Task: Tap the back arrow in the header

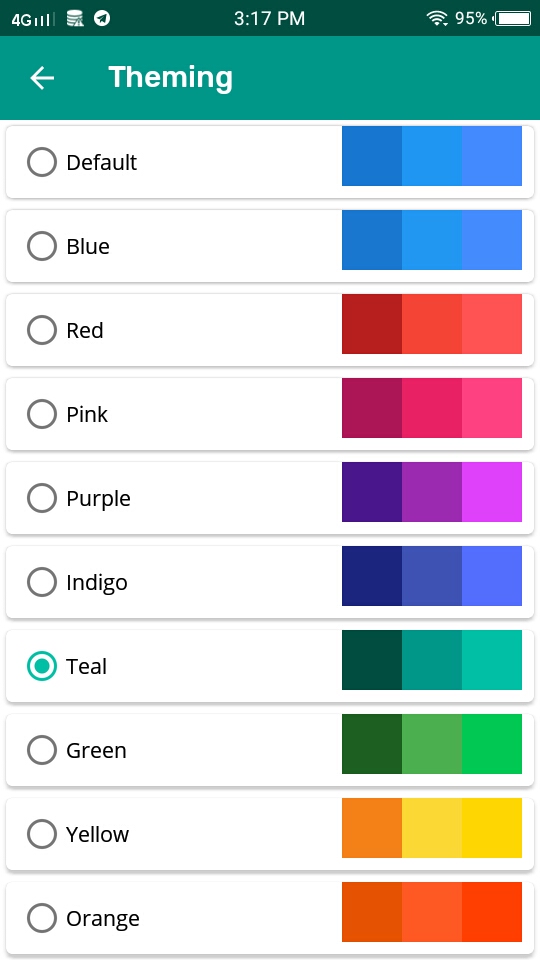Action: [x=42, y=78]
